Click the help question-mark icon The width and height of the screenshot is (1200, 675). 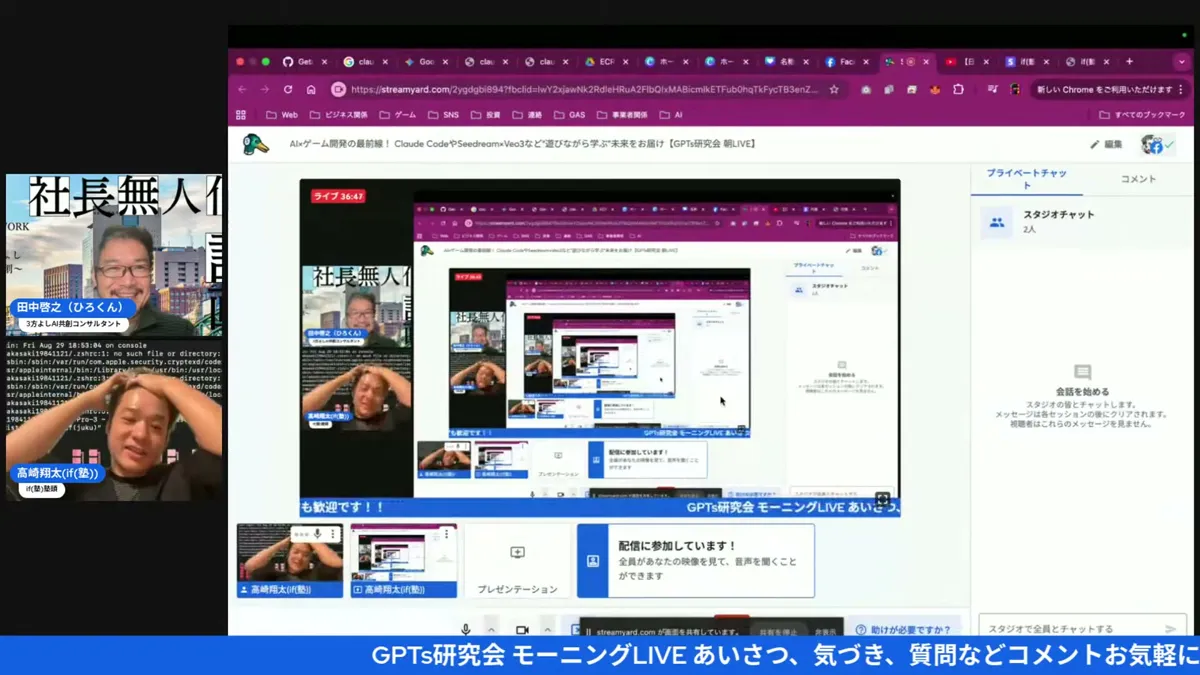coord(861,630)
